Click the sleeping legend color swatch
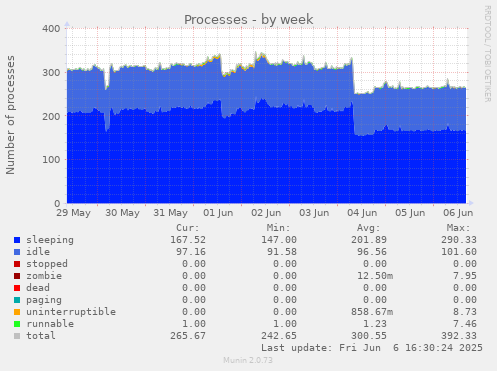This screenshot has width=497, height=371. click(x=17, y=240)
